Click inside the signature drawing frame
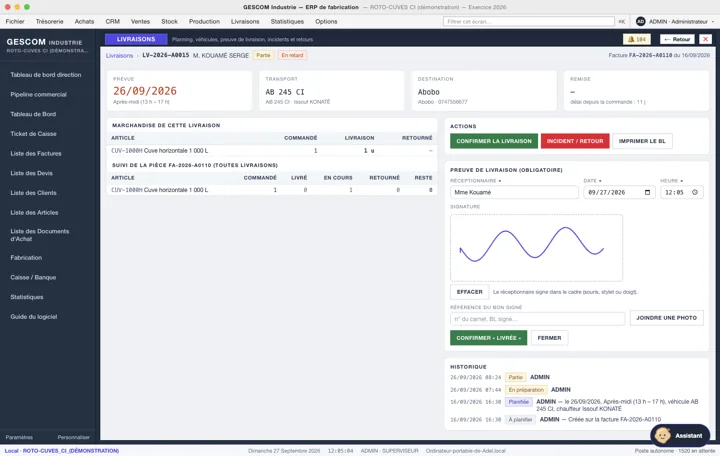 click(536, 248)
